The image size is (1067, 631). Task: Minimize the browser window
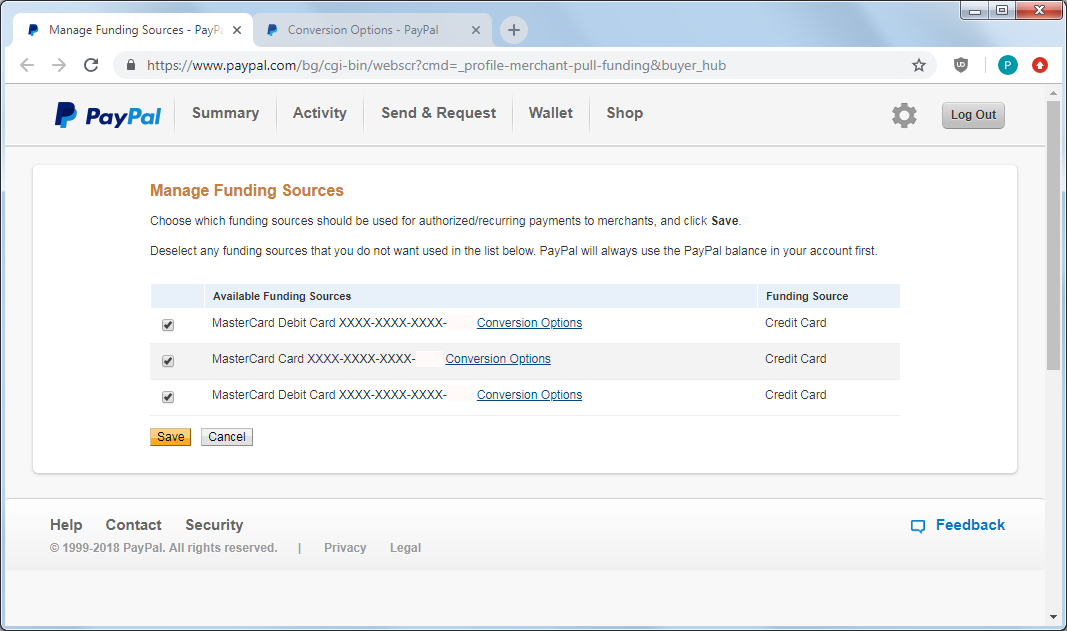point(974,10)
